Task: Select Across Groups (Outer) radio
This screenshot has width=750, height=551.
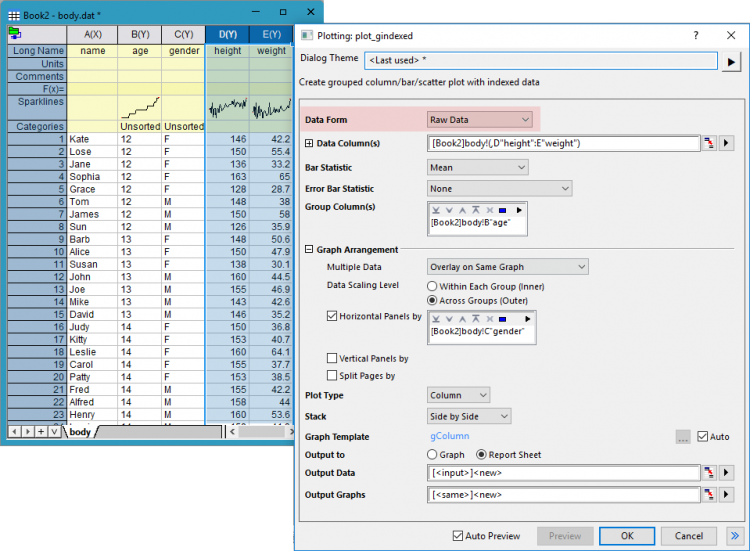Action: click(432, 300)
